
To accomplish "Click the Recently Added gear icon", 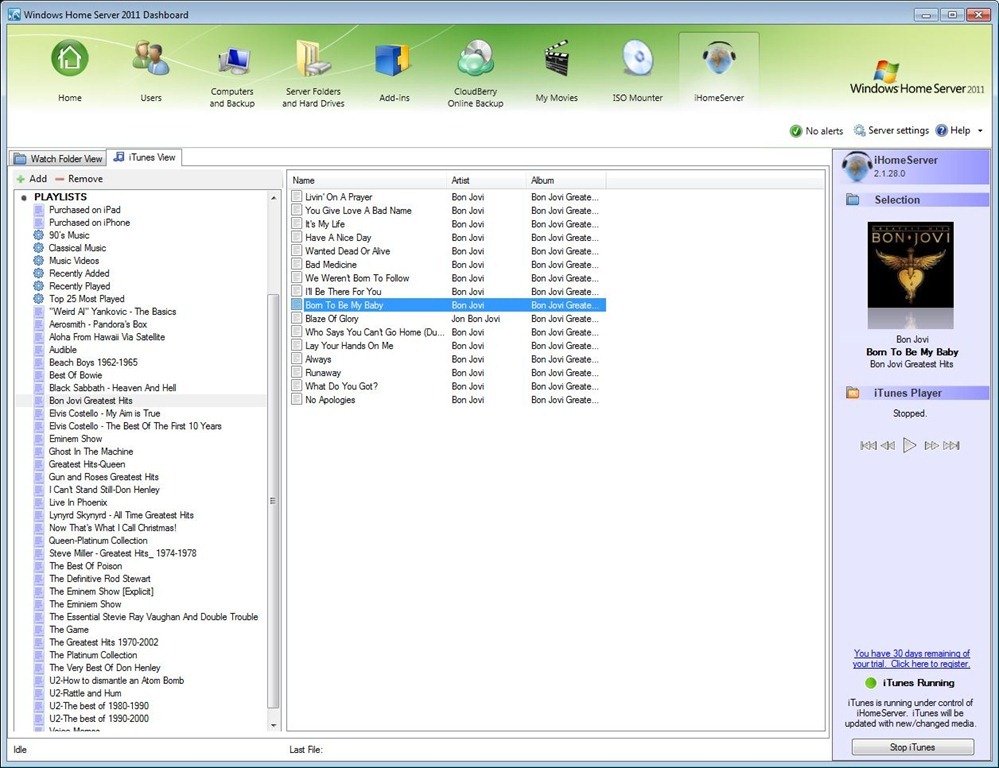I will point(39,273).
